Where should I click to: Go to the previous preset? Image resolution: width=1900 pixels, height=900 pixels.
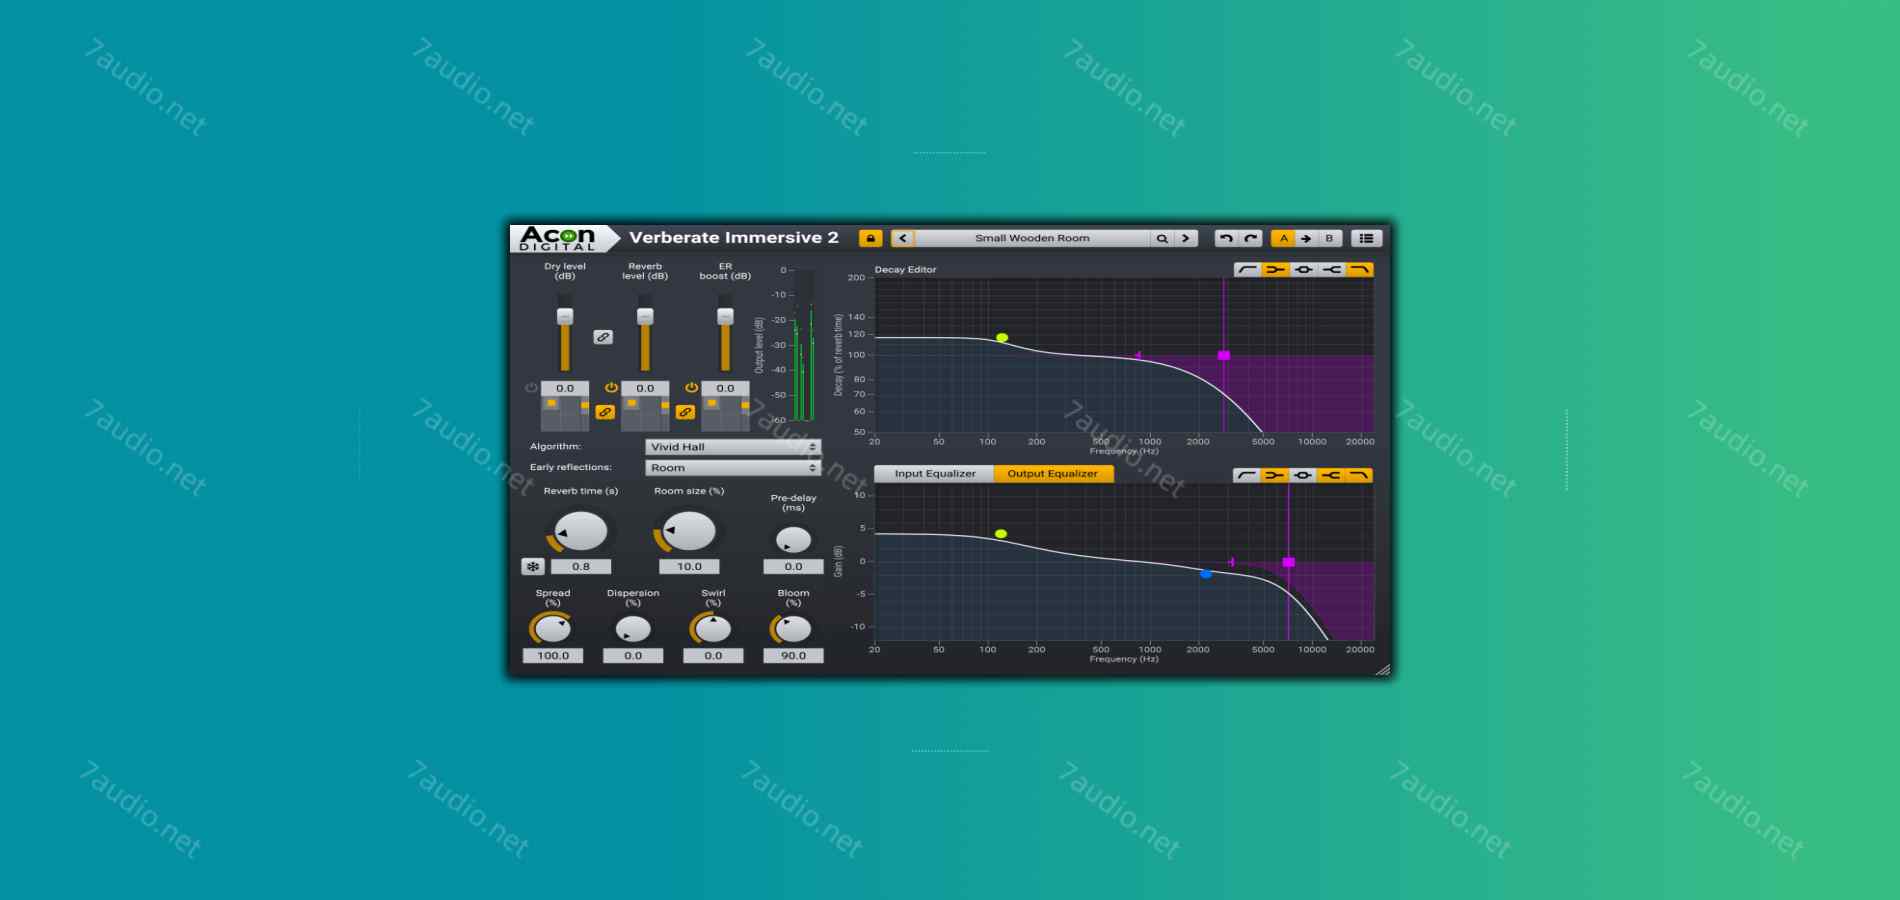point(902,238)
